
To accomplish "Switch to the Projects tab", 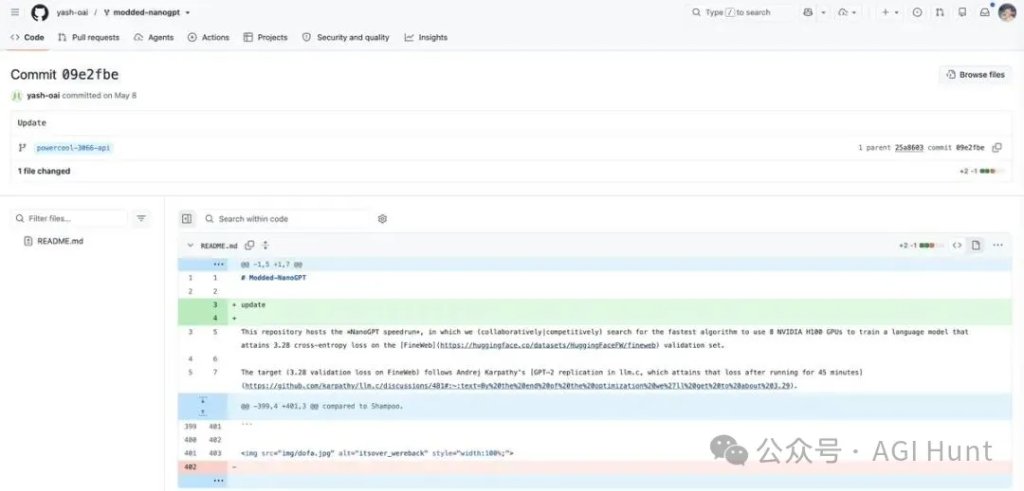I will [x=265, y=37].
